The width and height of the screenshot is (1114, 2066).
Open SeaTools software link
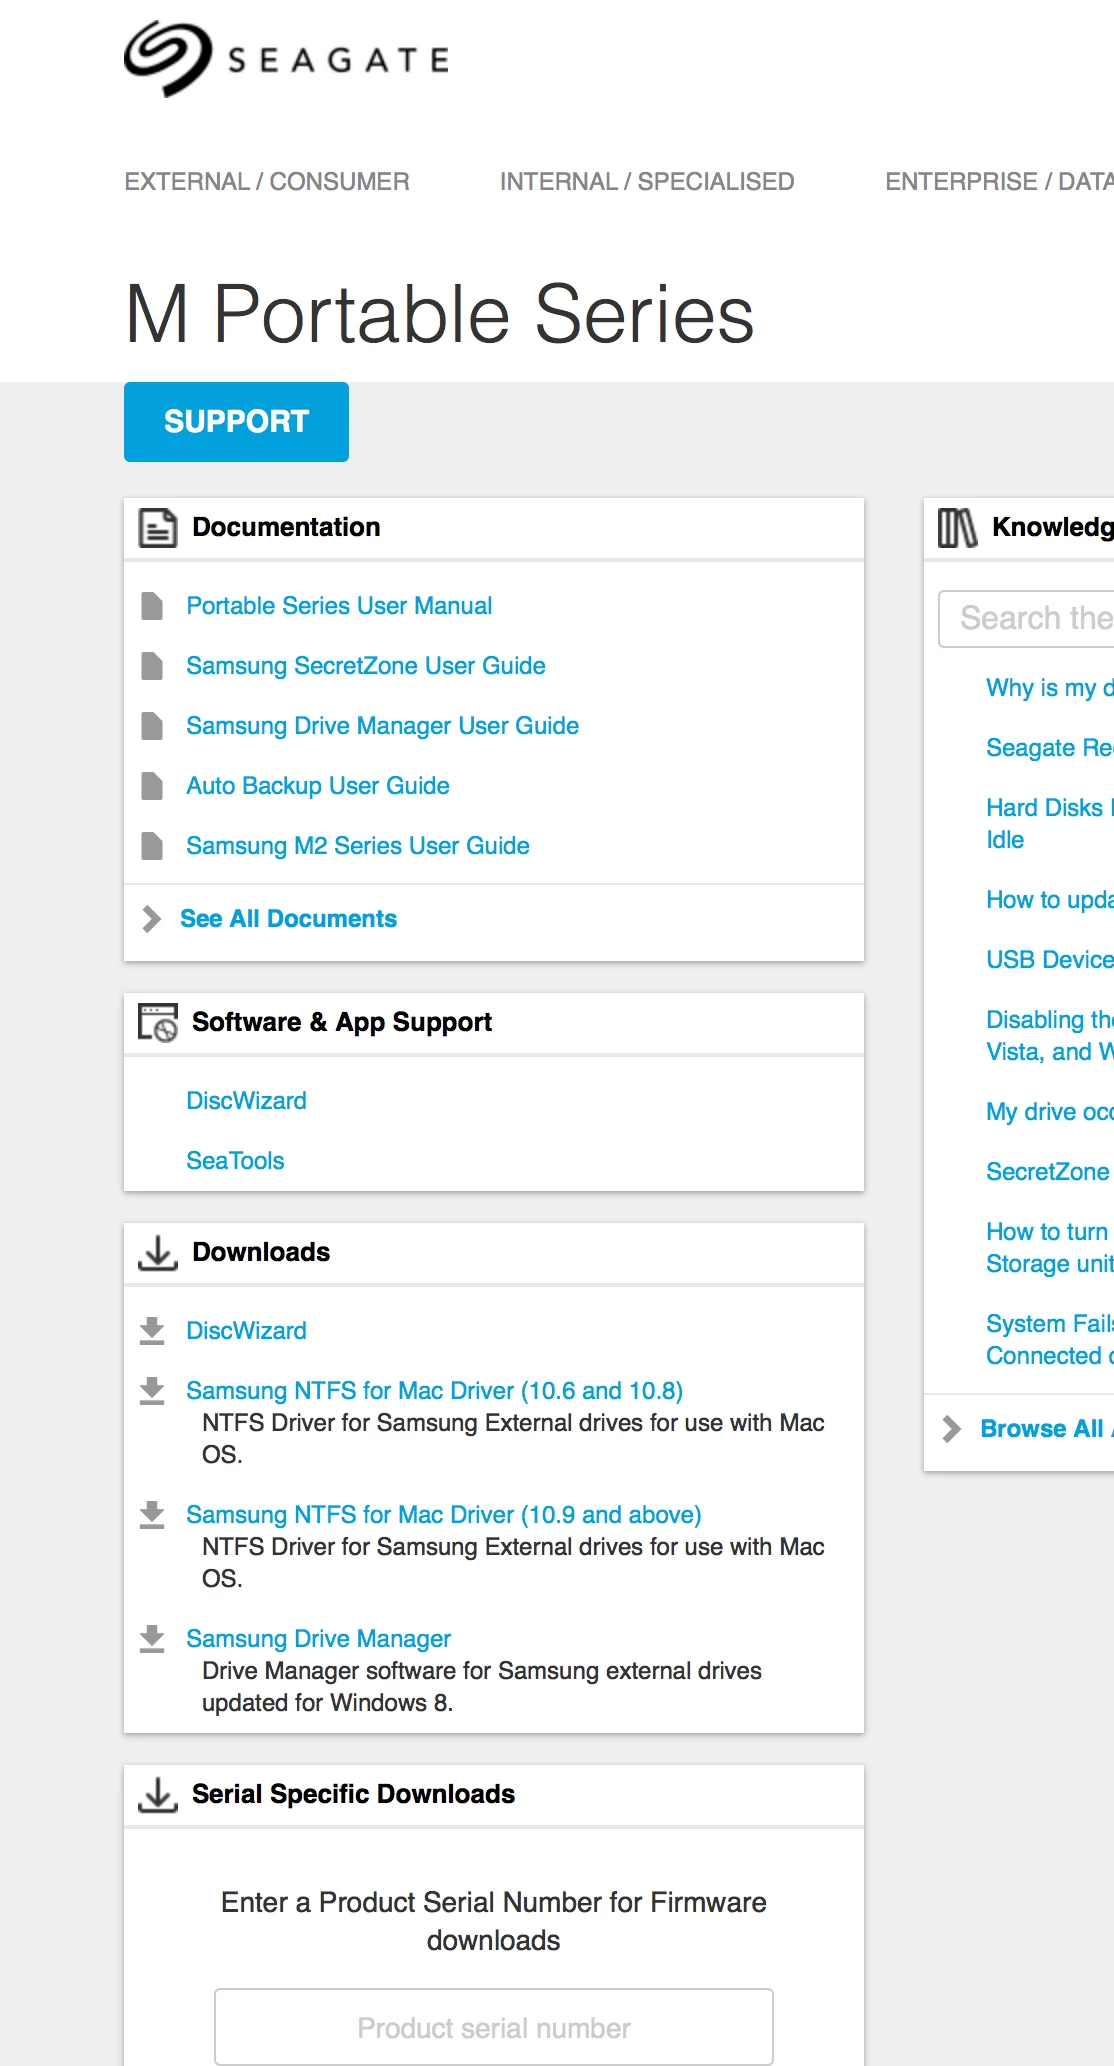tap(235, 1161)
